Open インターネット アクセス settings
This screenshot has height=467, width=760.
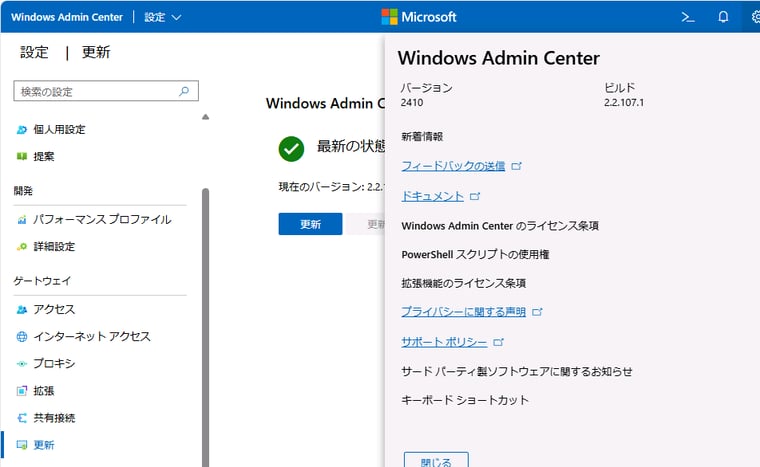click(92, 337)
